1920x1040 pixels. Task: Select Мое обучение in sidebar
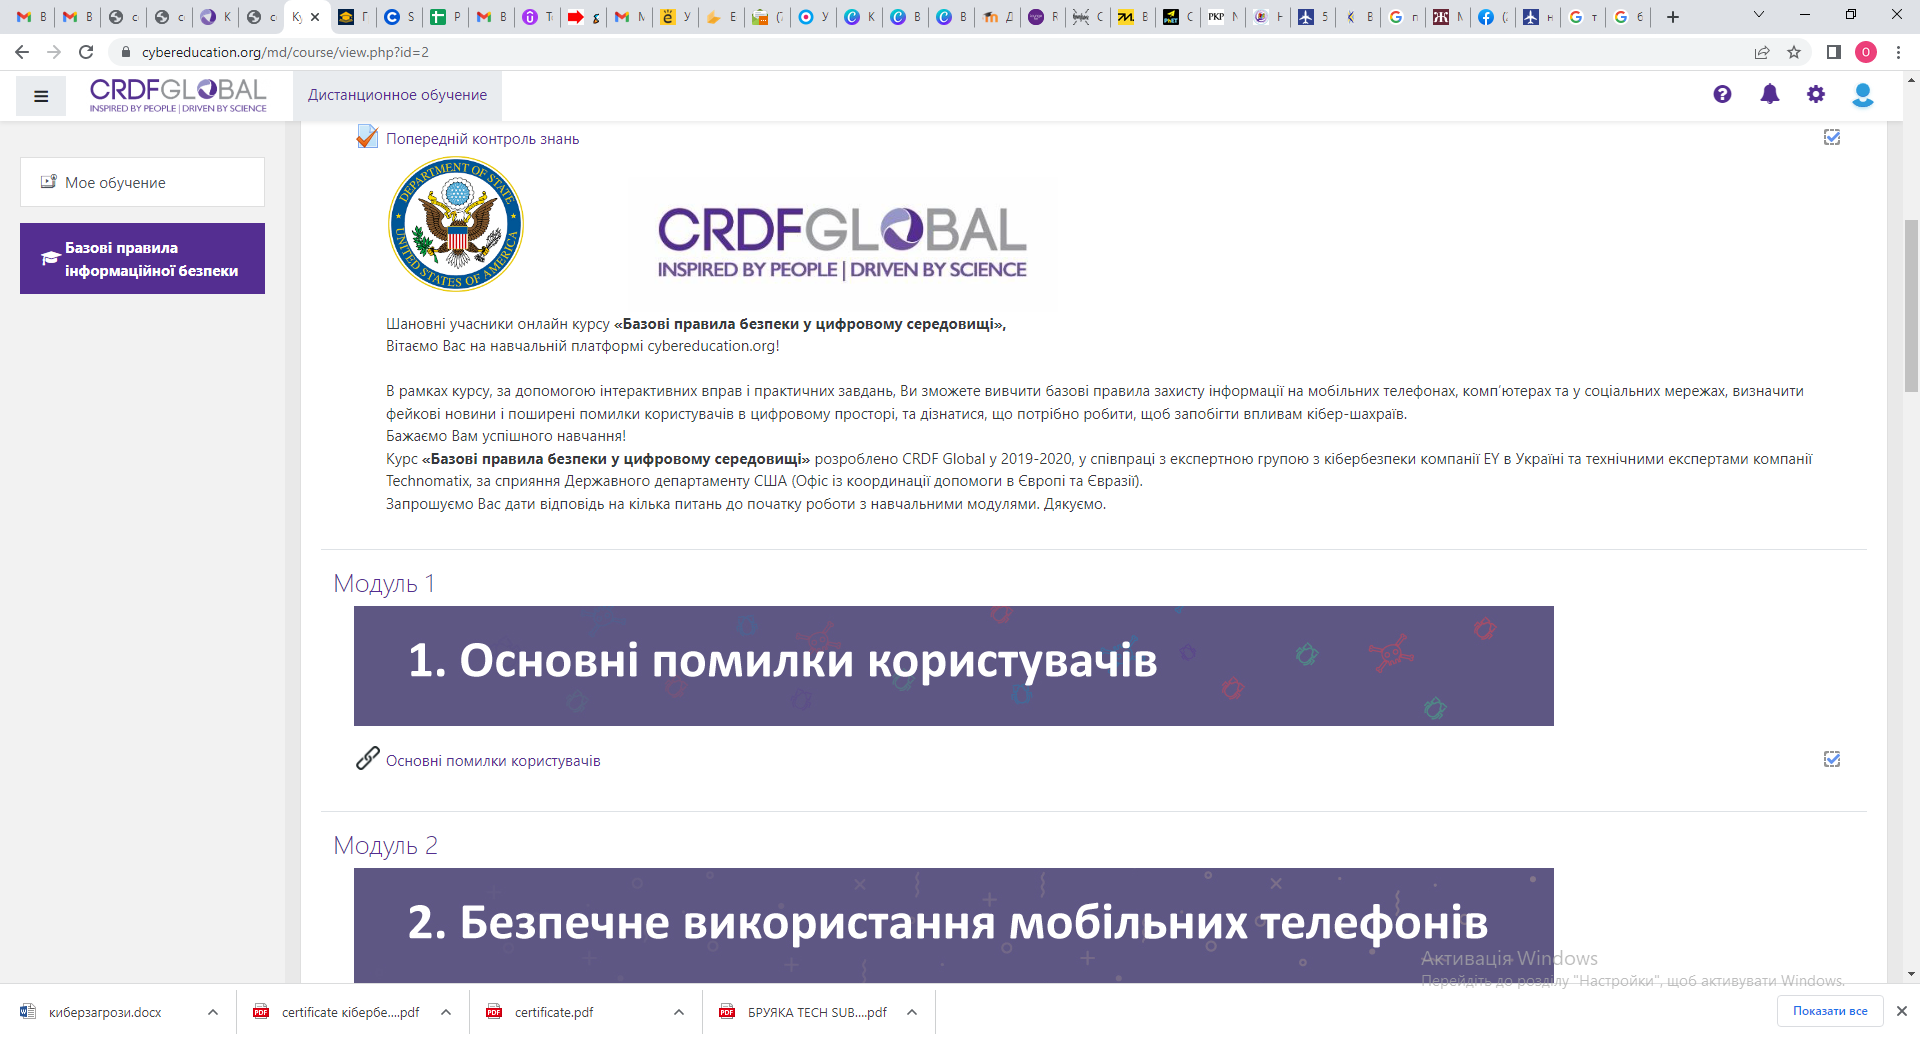pos(142,182)
